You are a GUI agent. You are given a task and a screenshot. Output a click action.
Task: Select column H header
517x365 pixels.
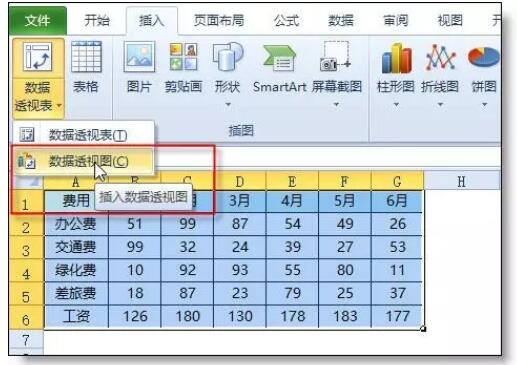click(462, 181)
